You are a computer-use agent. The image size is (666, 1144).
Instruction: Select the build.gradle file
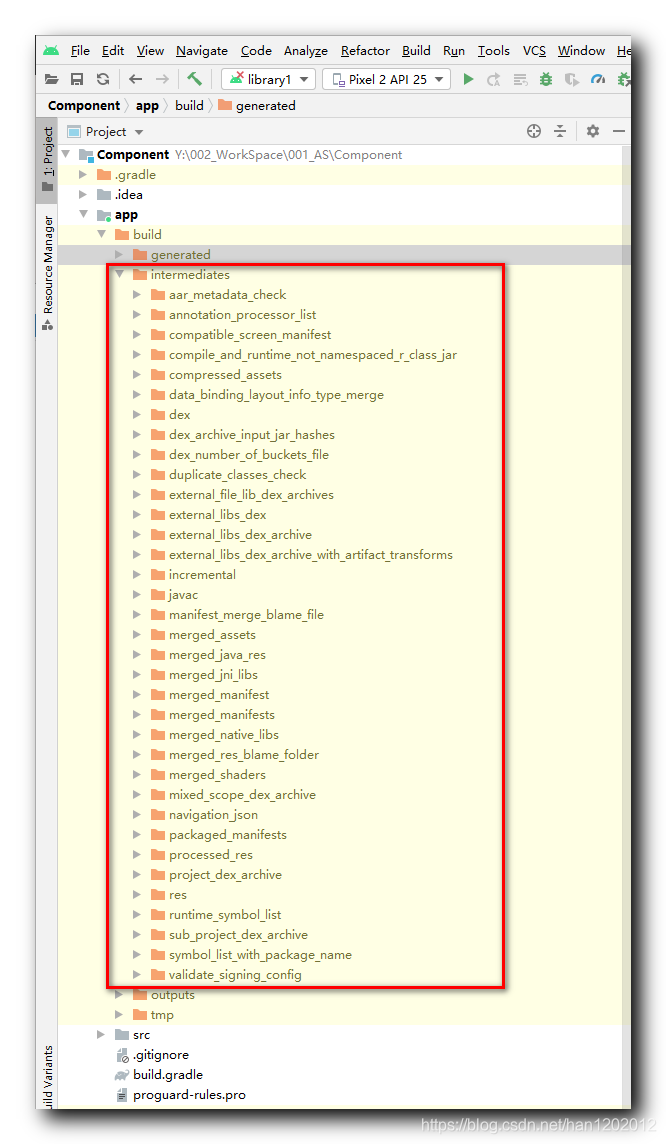click(168, 1075)
